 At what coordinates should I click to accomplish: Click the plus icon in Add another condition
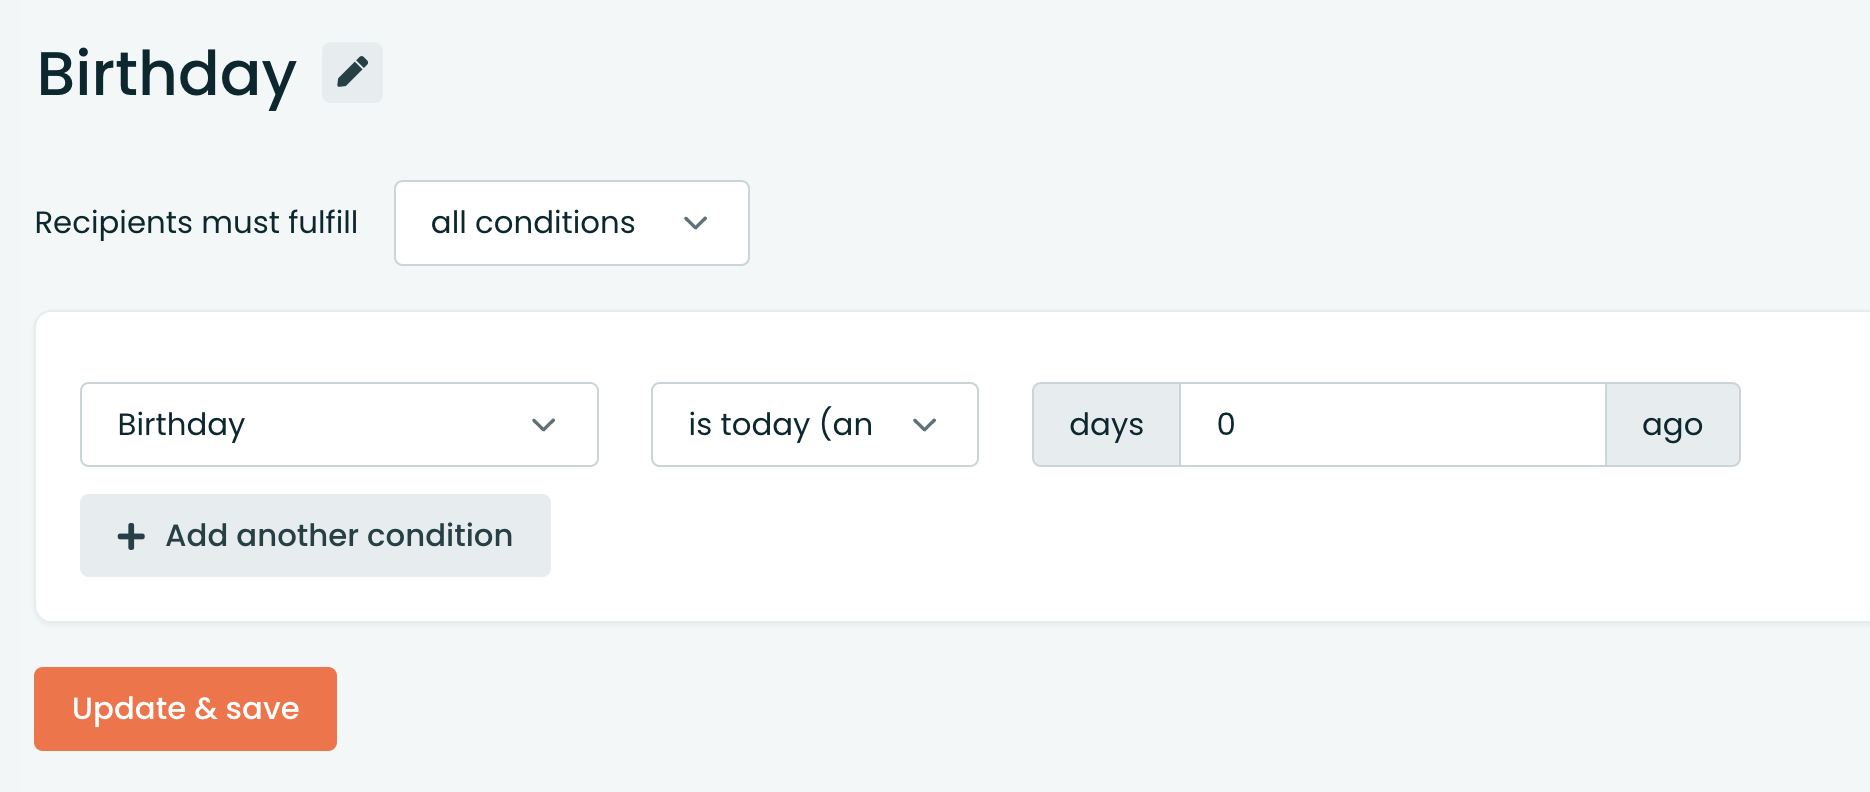pos(131,537)
